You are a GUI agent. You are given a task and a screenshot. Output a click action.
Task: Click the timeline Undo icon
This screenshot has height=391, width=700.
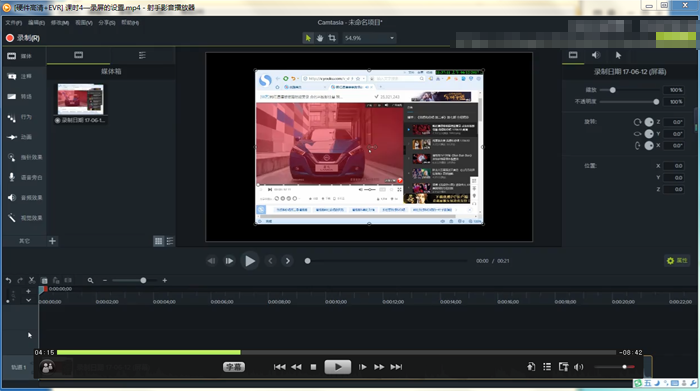8,280
